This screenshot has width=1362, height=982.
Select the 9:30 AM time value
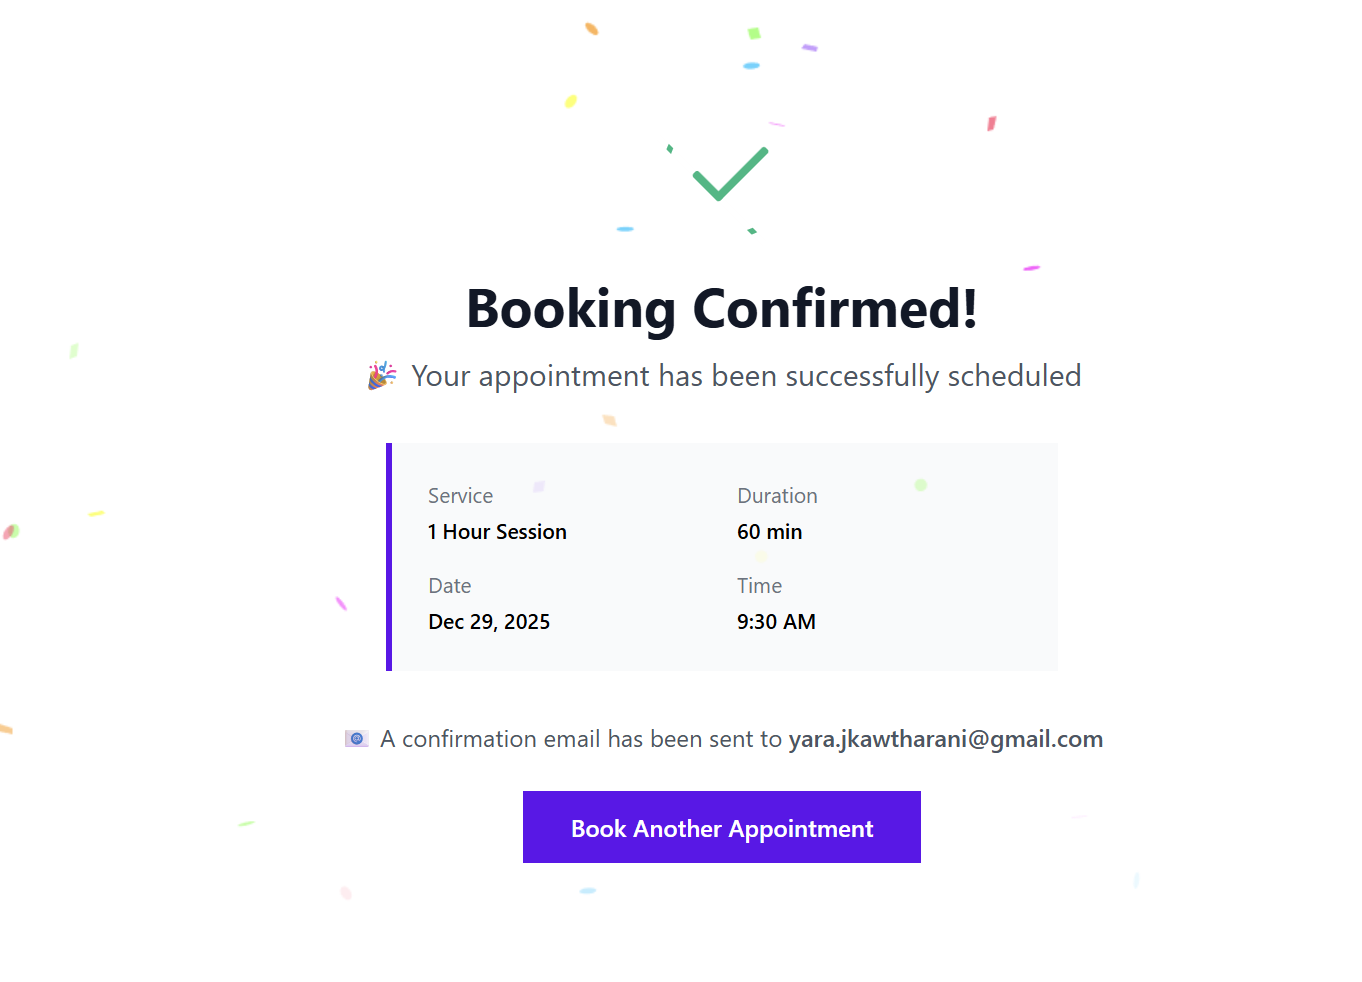coord(776,622)
